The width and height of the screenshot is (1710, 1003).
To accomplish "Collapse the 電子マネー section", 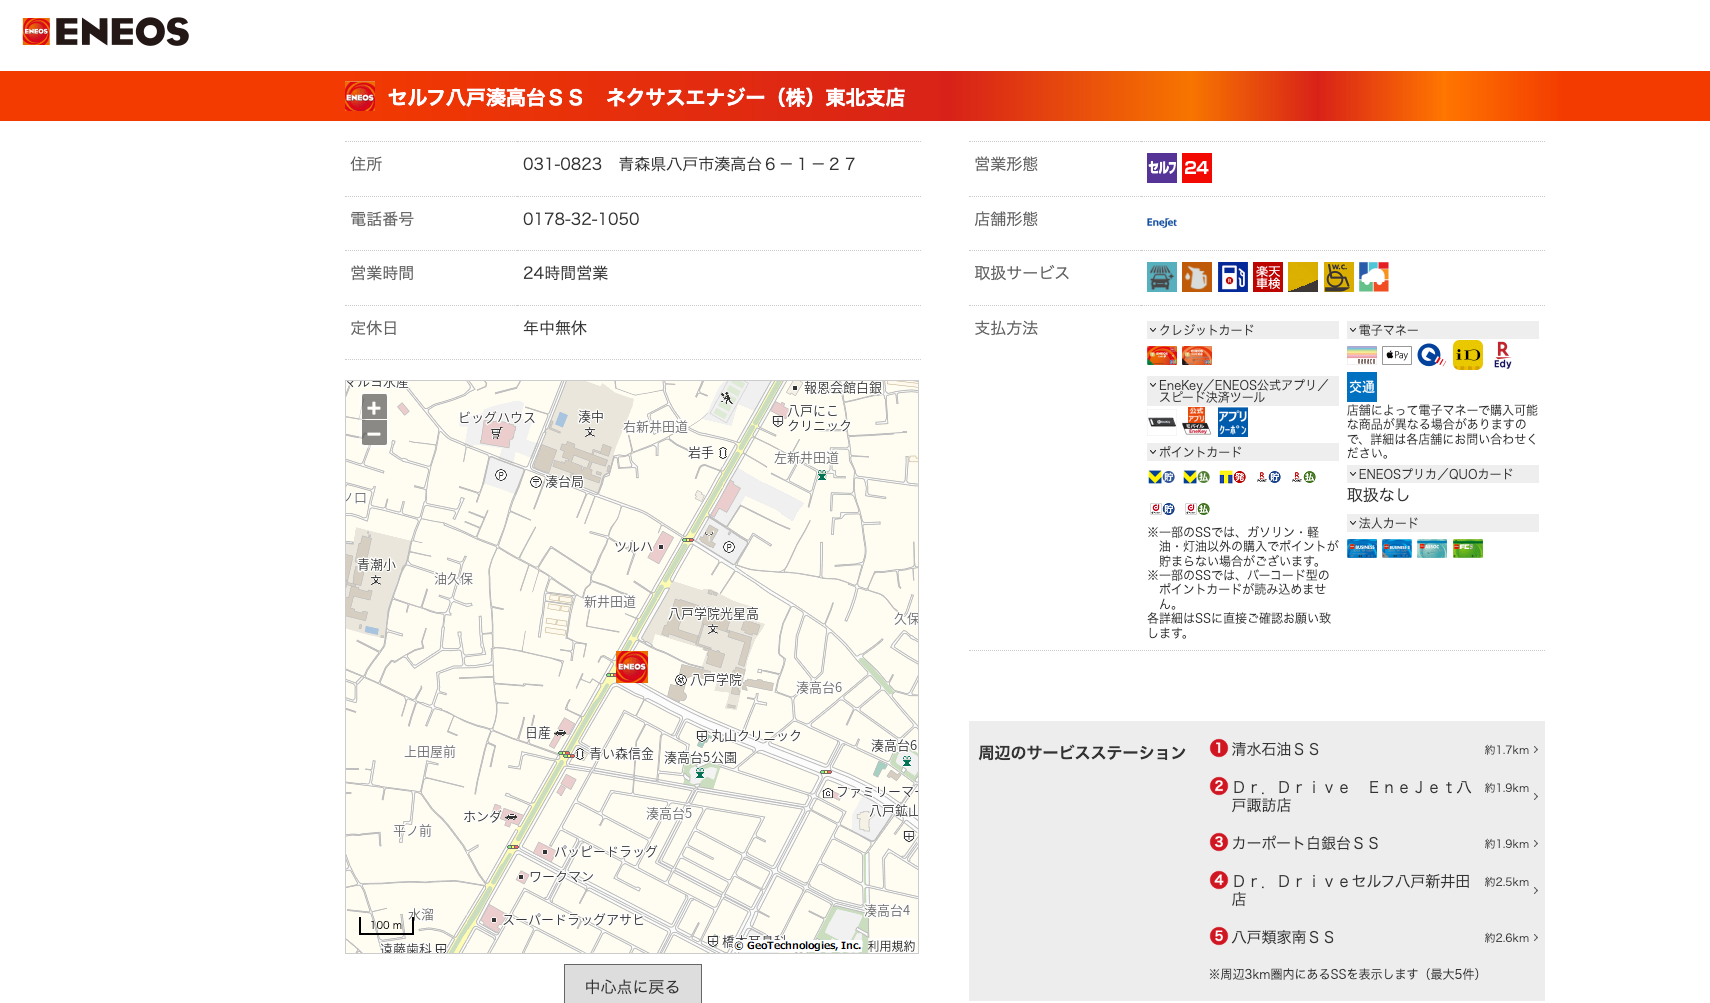I will (x=1442, y=330).
